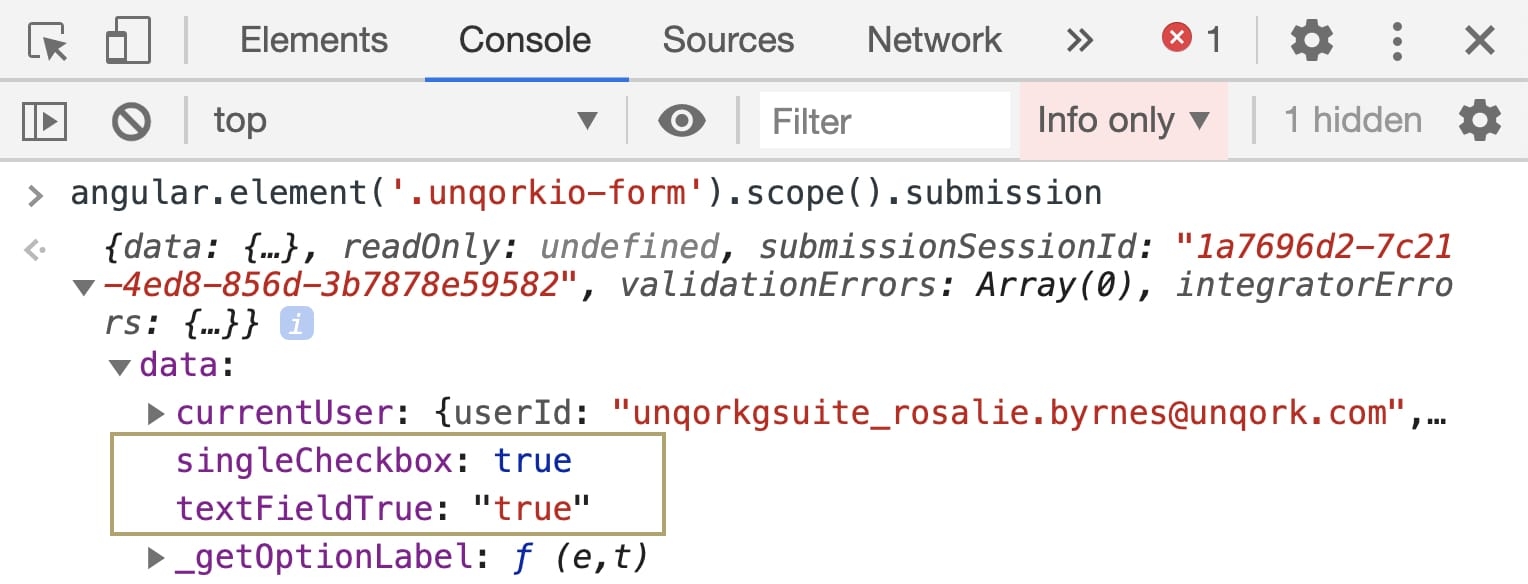Image resolution: width=1528 pixels, height=584 pixels.
Task: Toggle the live expression eye icon
Action: 681,122
